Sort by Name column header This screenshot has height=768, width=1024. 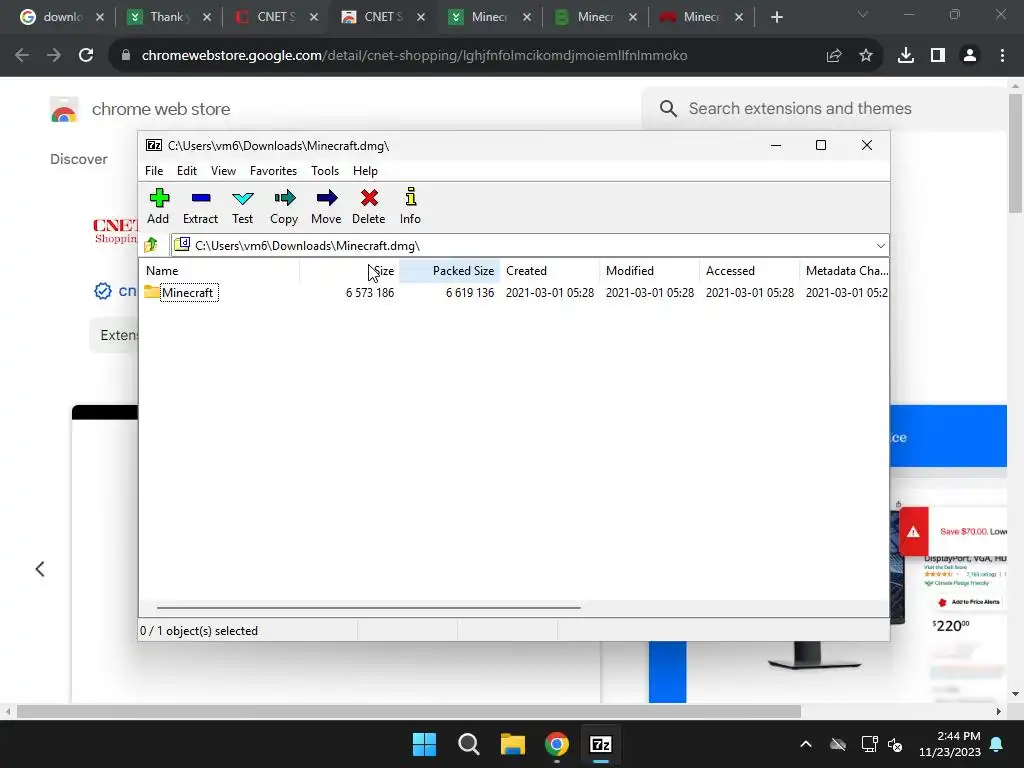click(219, 270)
